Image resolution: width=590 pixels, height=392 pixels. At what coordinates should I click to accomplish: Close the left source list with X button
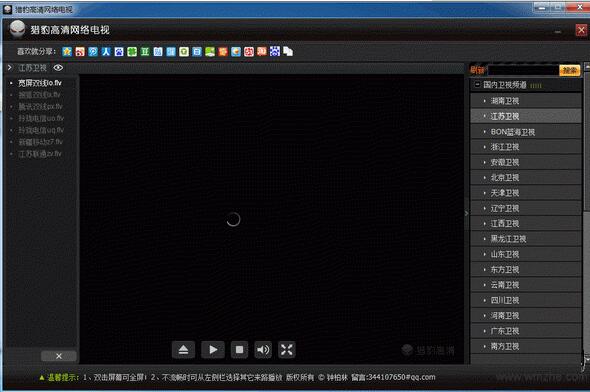point(59,356)
